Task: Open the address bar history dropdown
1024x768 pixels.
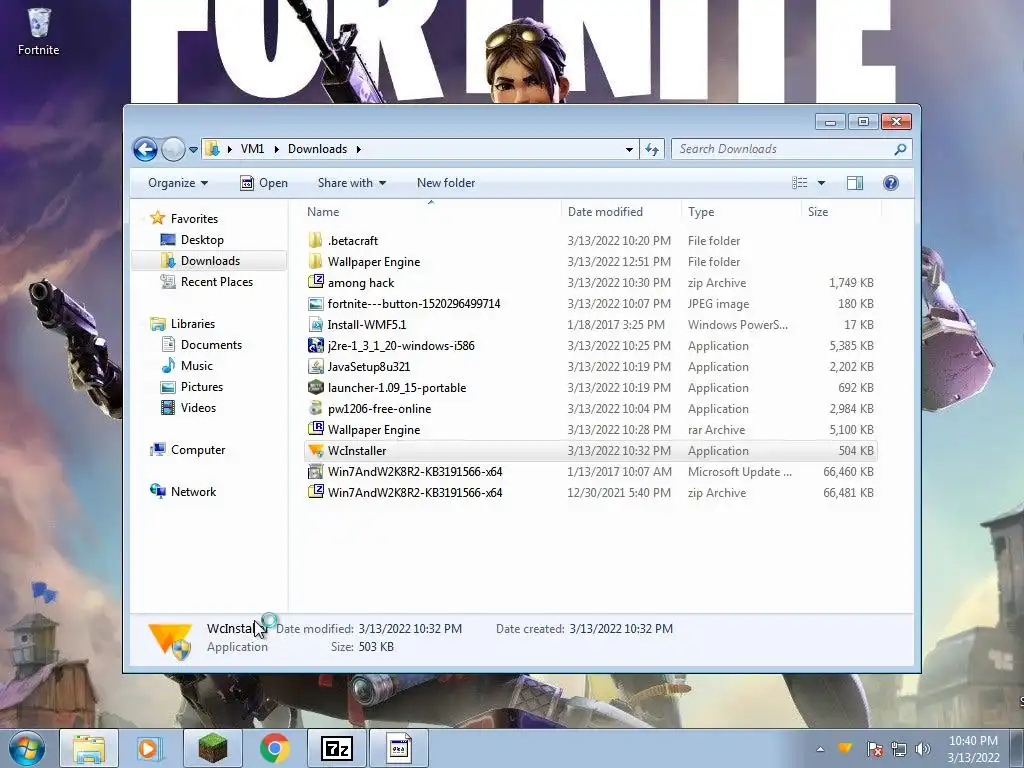Action: click(x=629, y=150)
